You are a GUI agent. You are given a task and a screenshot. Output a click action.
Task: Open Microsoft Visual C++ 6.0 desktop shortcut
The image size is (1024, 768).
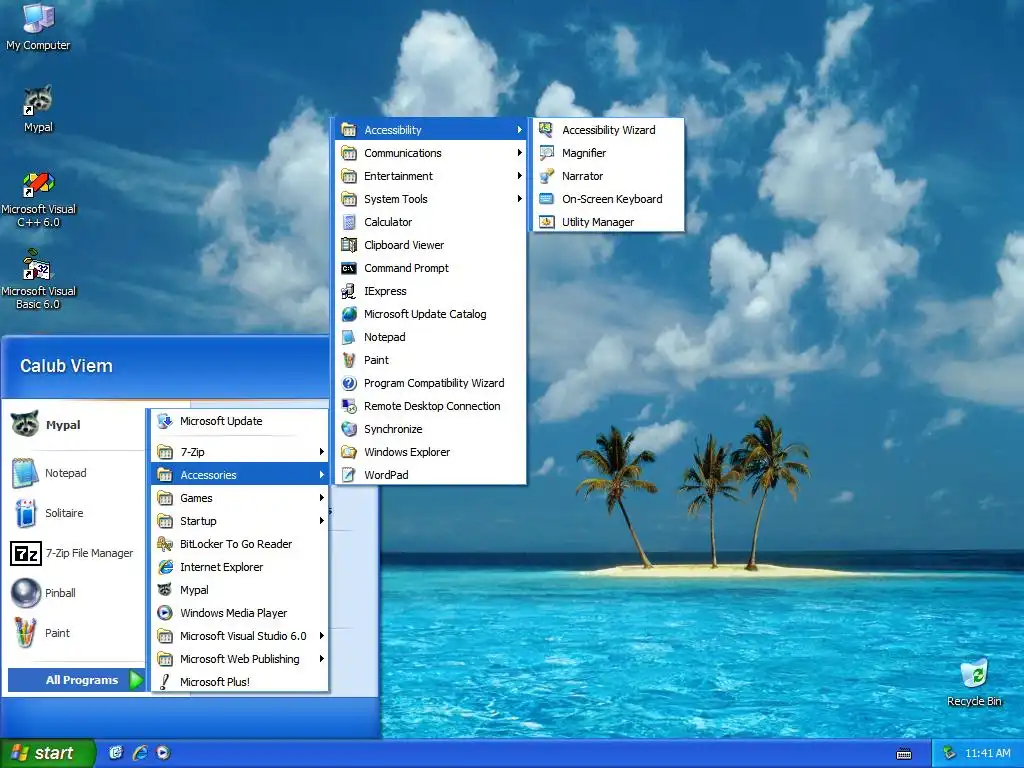point(38,200)
